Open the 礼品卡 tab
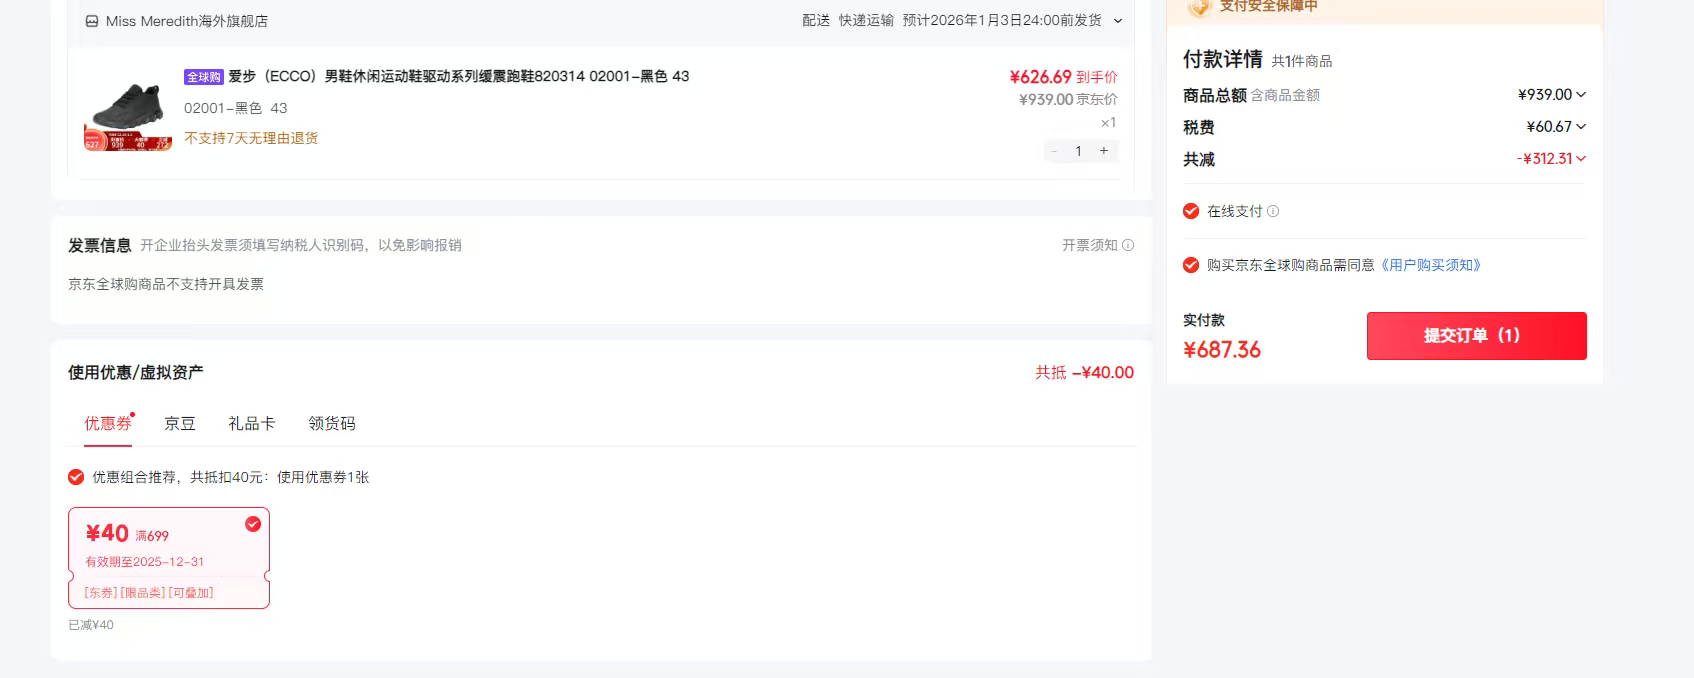 pyautogui.click(x=251, y=423)
